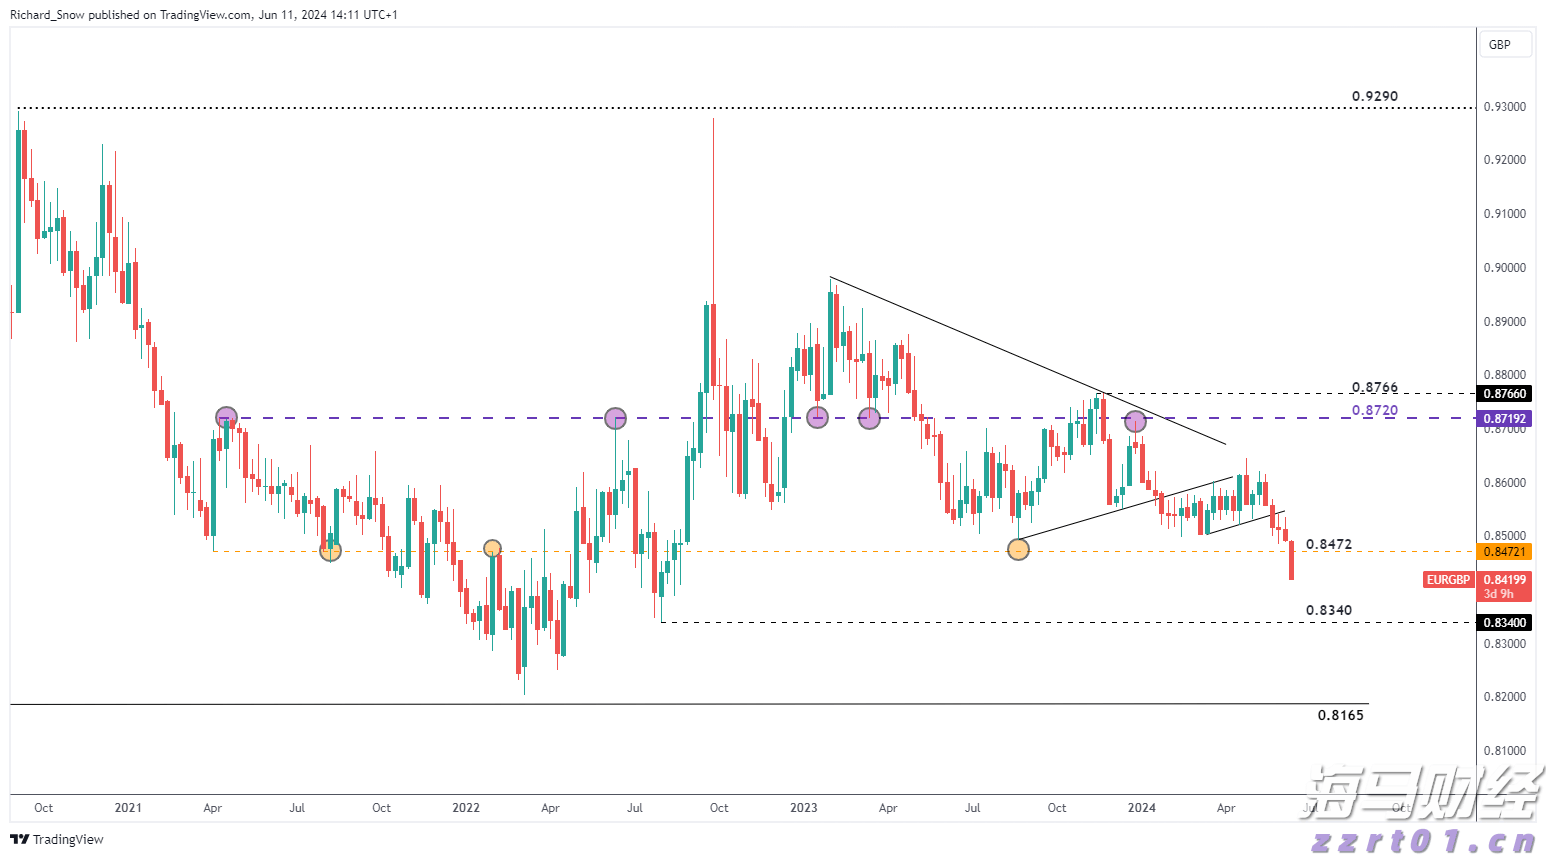The width and height of the screenshot is (1546, 857).
Task: Select orange circle at rising trendline start
Action: tap(1018, 549)
